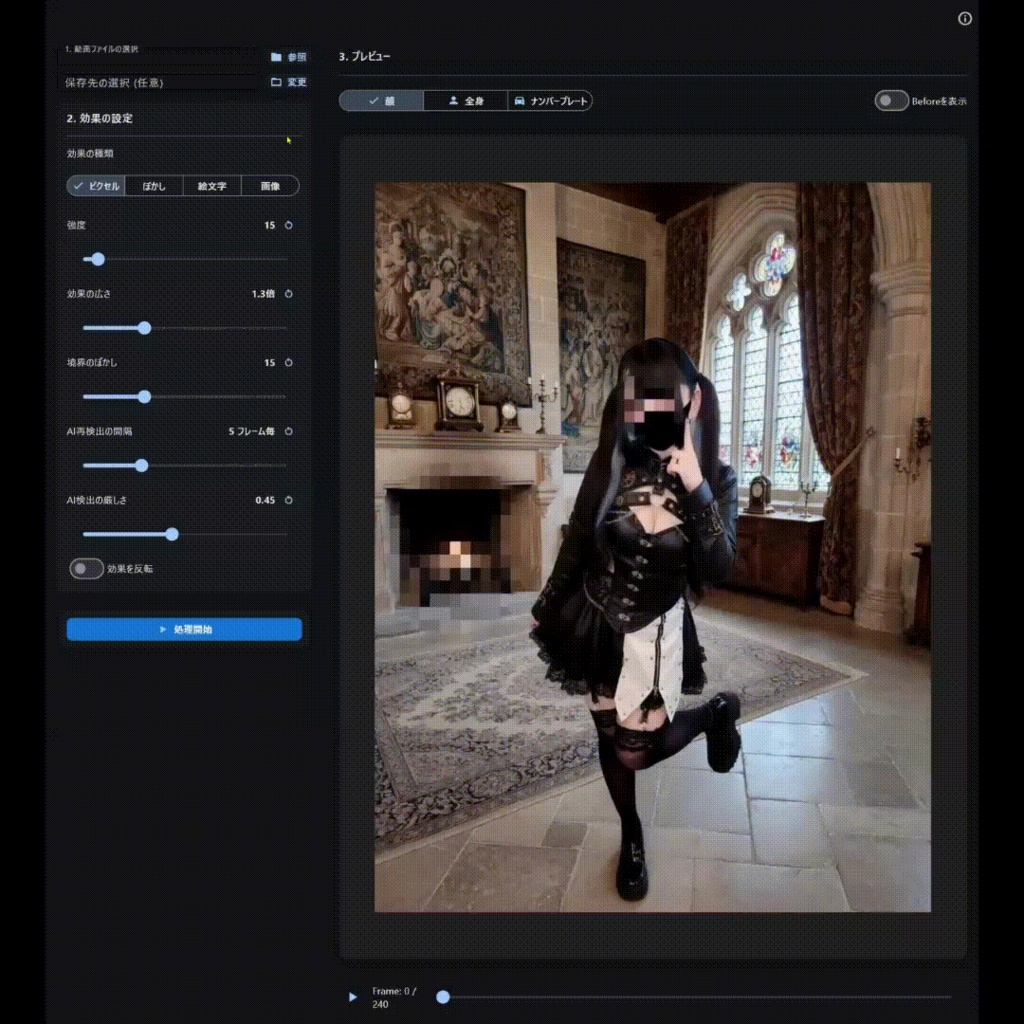Screen dimensions: 1024x1024
Task: Browse for video file via 参照 button
Action: click(289, 57)
